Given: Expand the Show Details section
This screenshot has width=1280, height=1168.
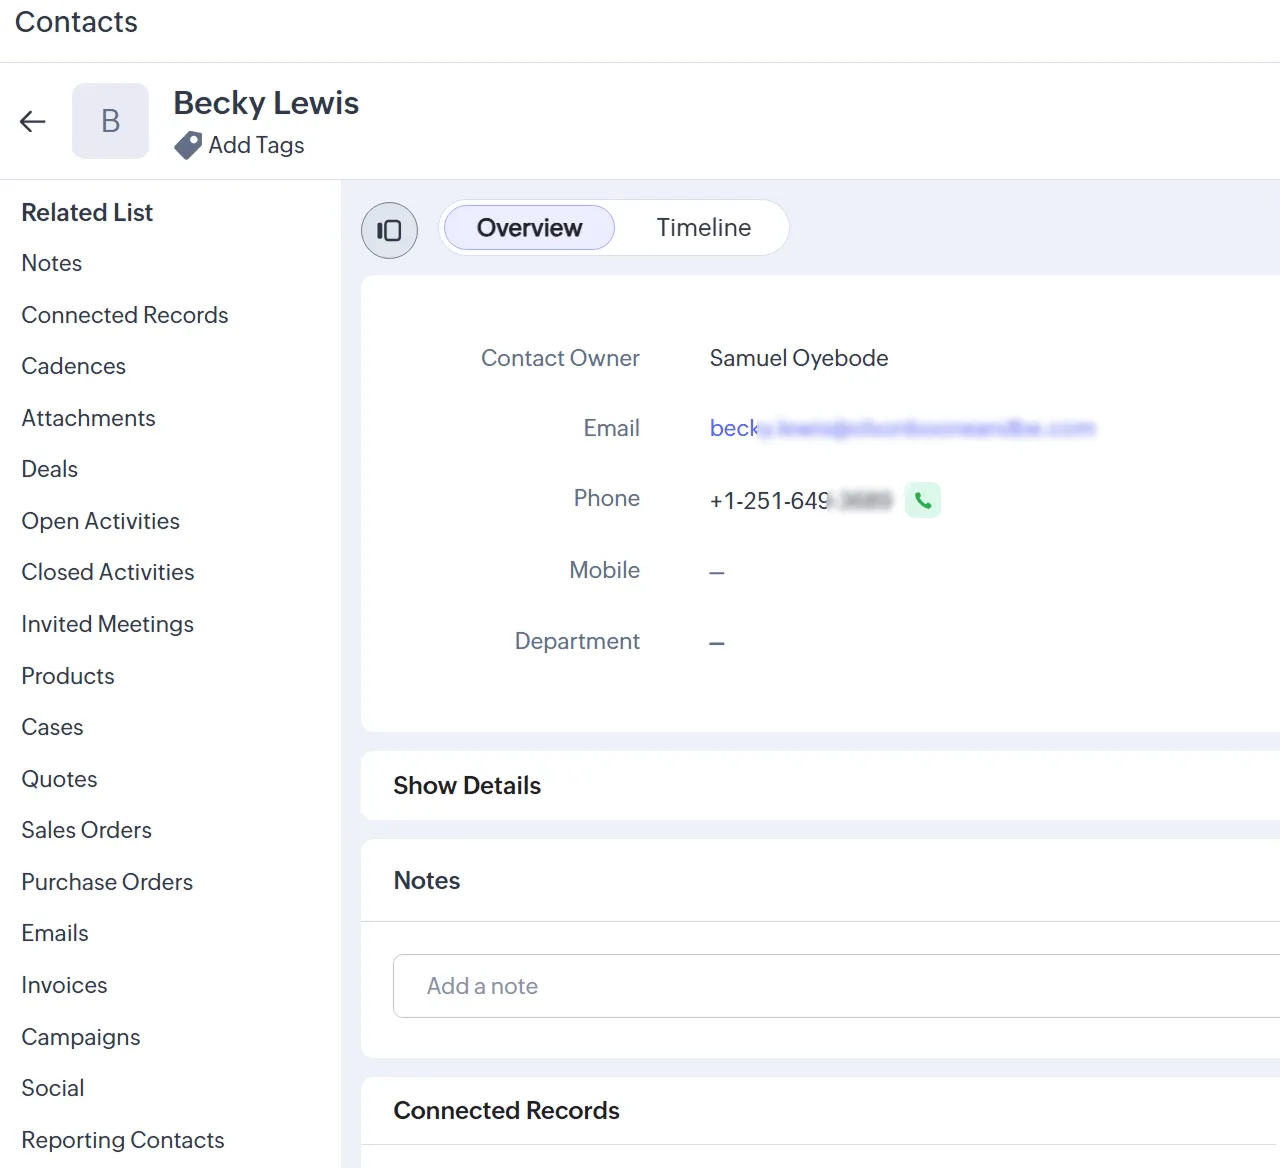Looking at the screenshot, I should coord(467,786).
